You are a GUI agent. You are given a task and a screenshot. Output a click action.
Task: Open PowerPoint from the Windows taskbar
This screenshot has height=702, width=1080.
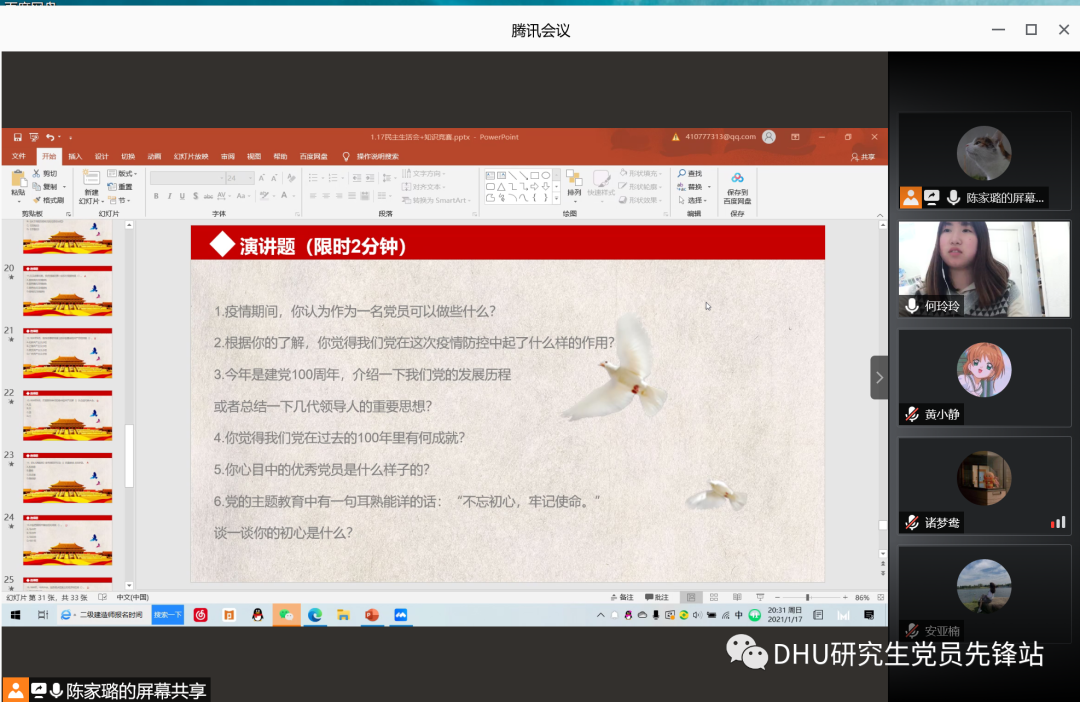coord(371,615)
